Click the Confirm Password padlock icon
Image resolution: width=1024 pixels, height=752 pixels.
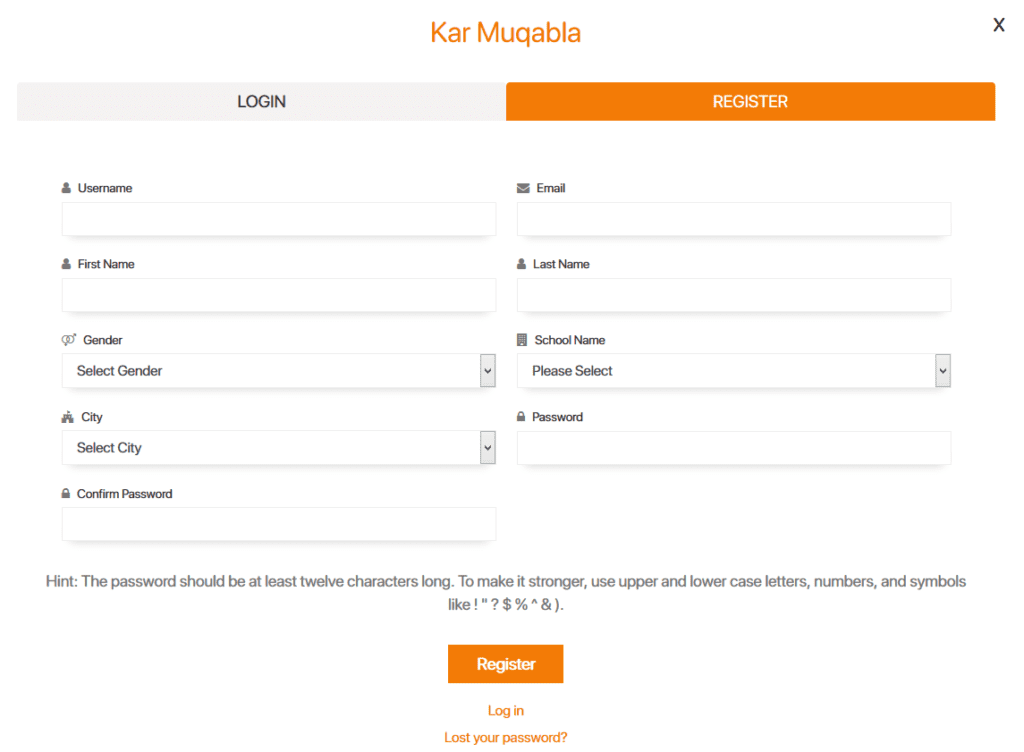(66, 493)
